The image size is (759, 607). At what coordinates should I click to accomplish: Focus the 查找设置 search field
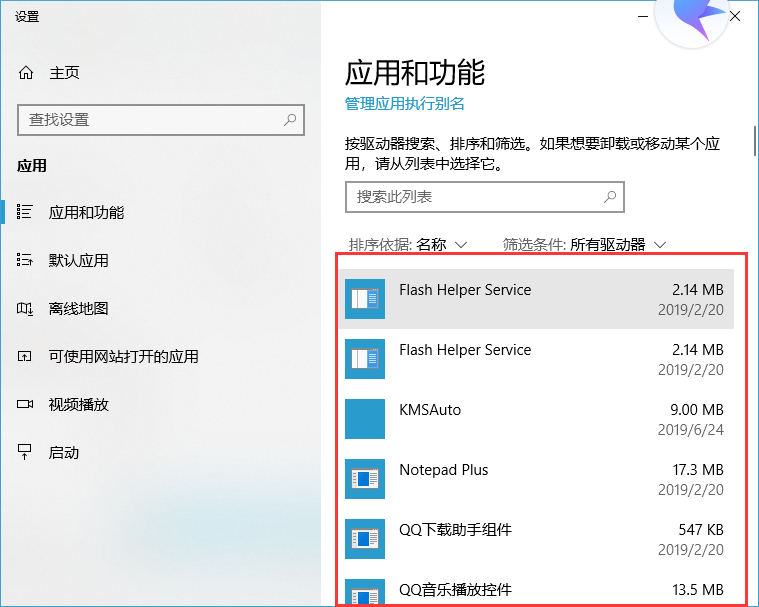click(161, 120)
